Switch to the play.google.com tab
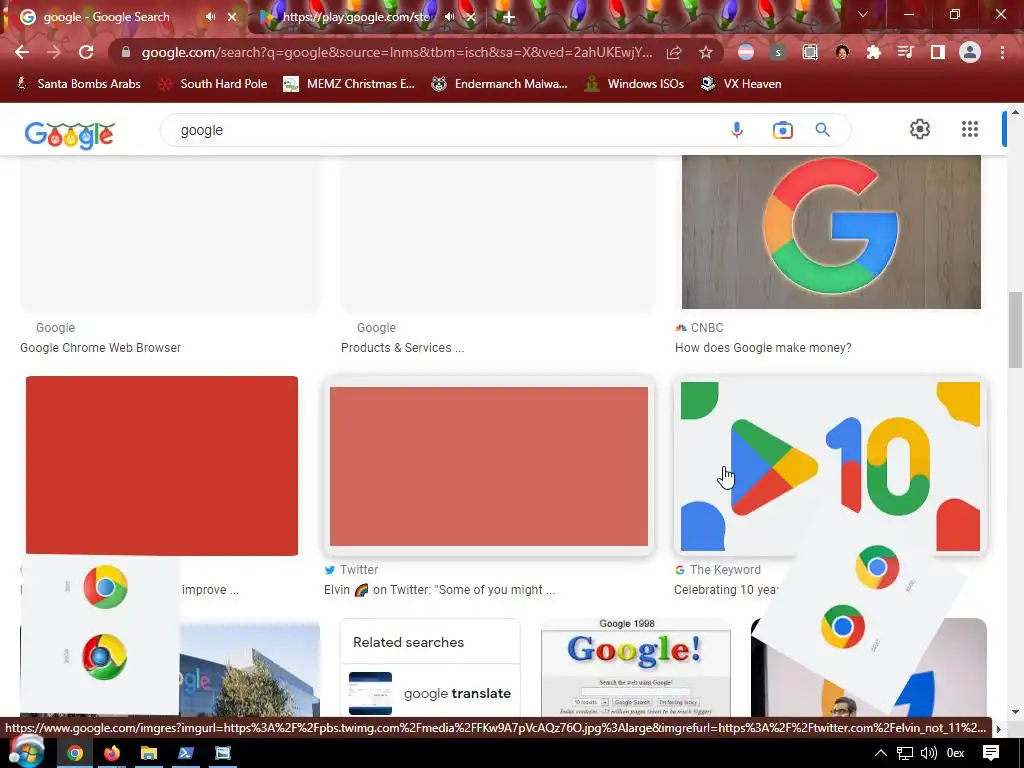1024x768 pixels. tap(355, 17)
